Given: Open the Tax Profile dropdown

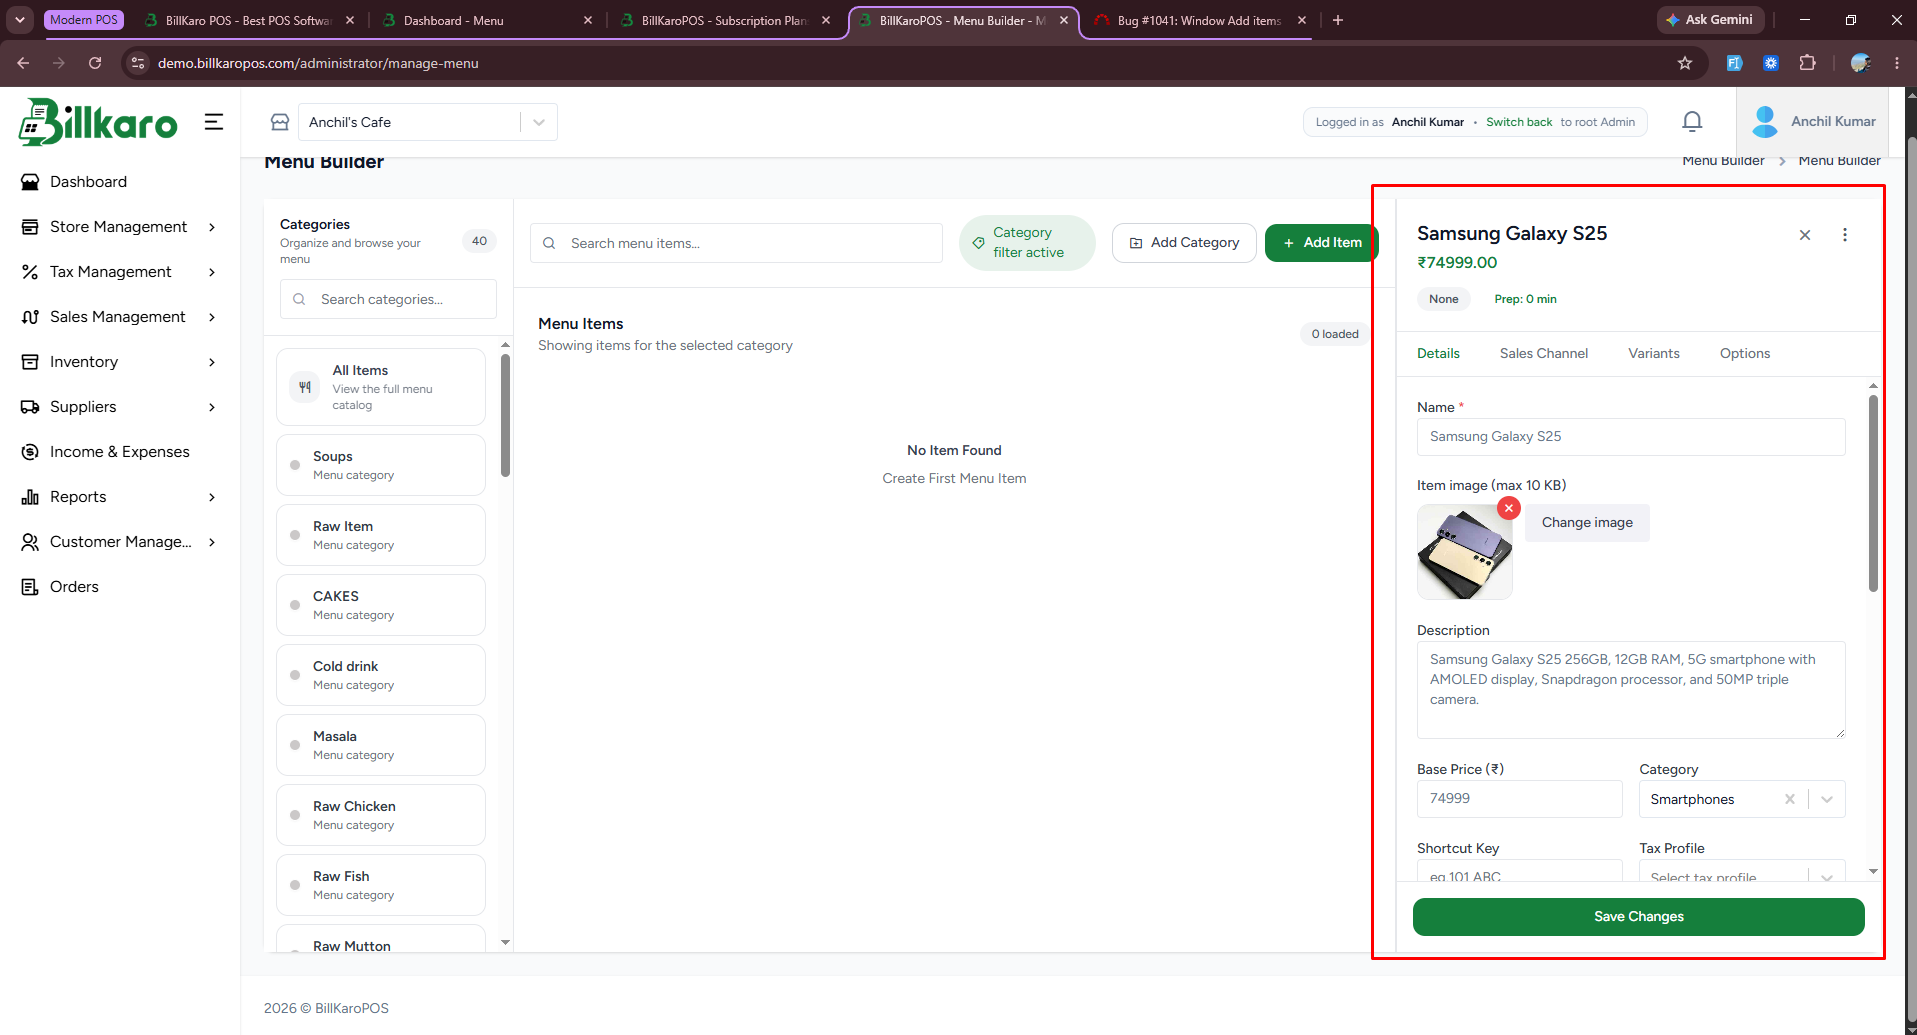Looking at the screenshot, I should tap(1742, 872).
